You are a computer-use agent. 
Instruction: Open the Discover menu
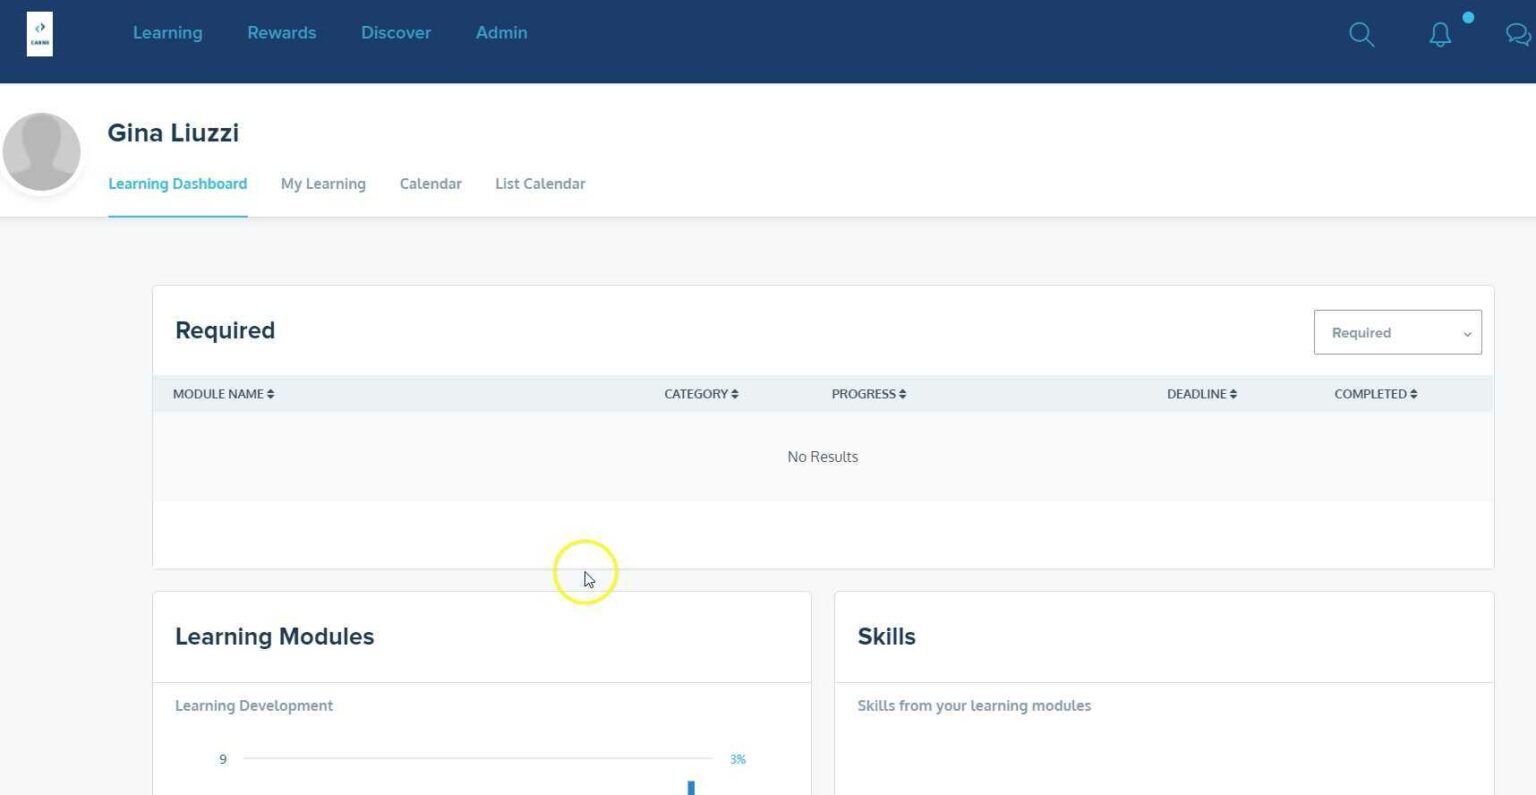pos(396,32)
